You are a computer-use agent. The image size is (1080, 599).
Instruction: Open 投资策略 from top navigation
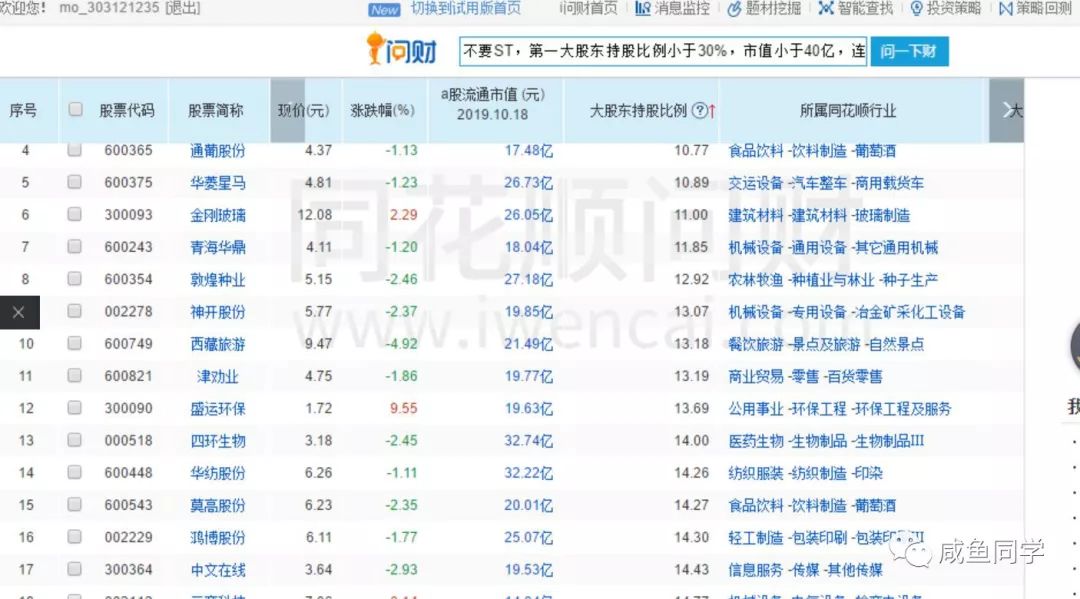[x=945, y=9]
